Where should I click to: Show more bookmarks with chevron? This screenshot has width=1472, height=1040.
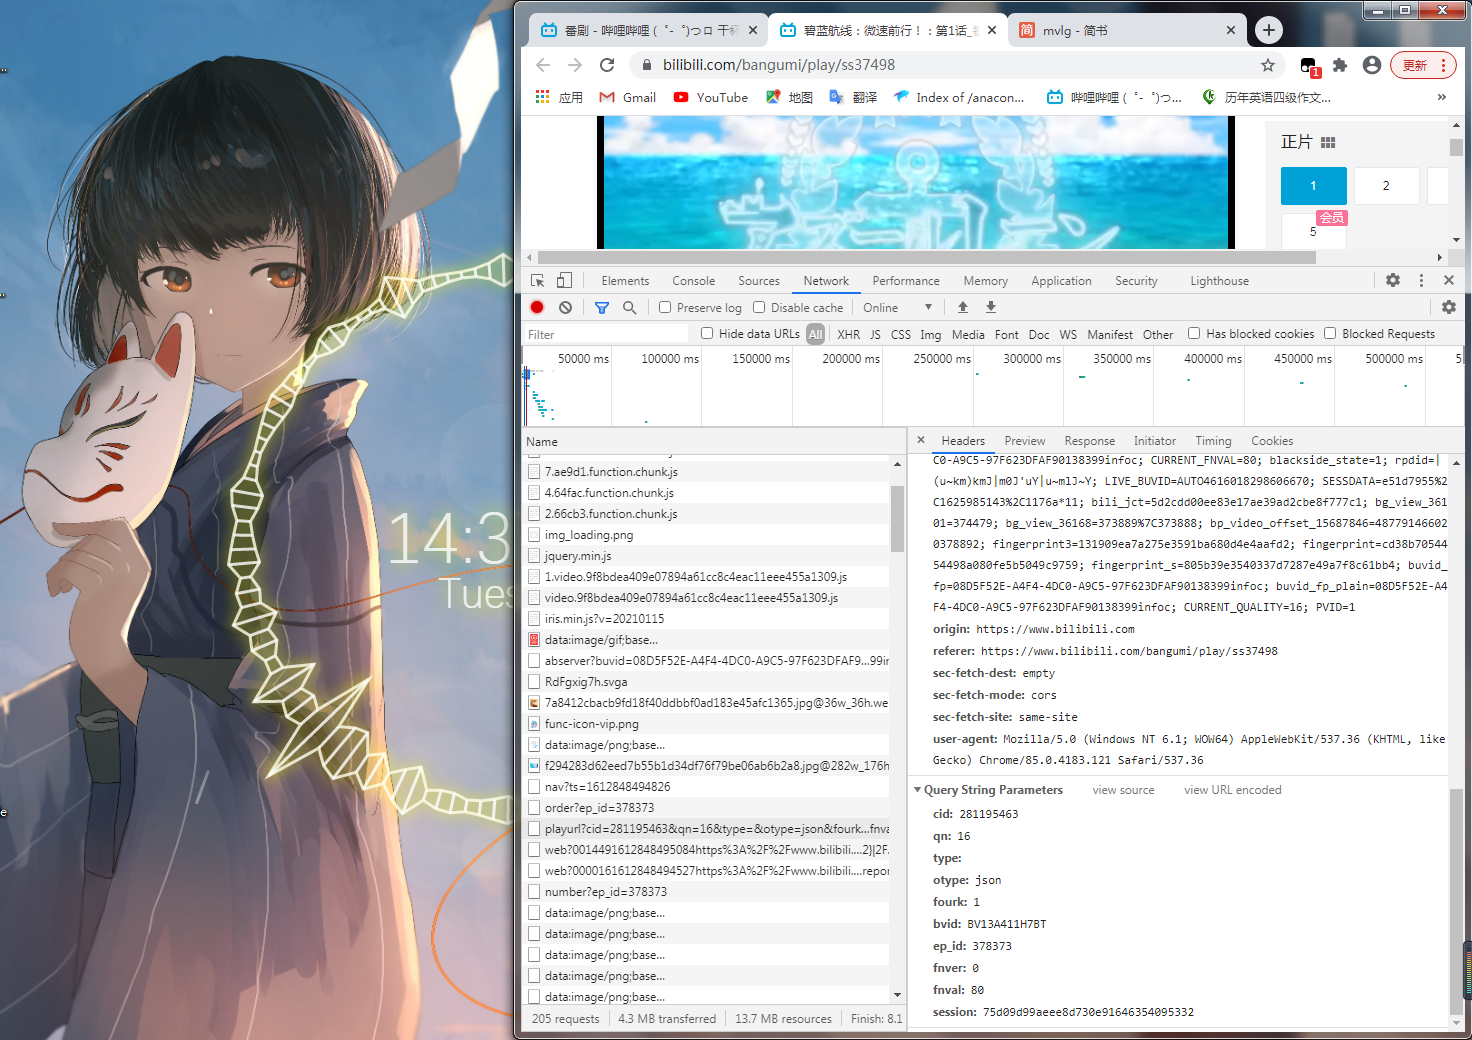(1441, 97)
